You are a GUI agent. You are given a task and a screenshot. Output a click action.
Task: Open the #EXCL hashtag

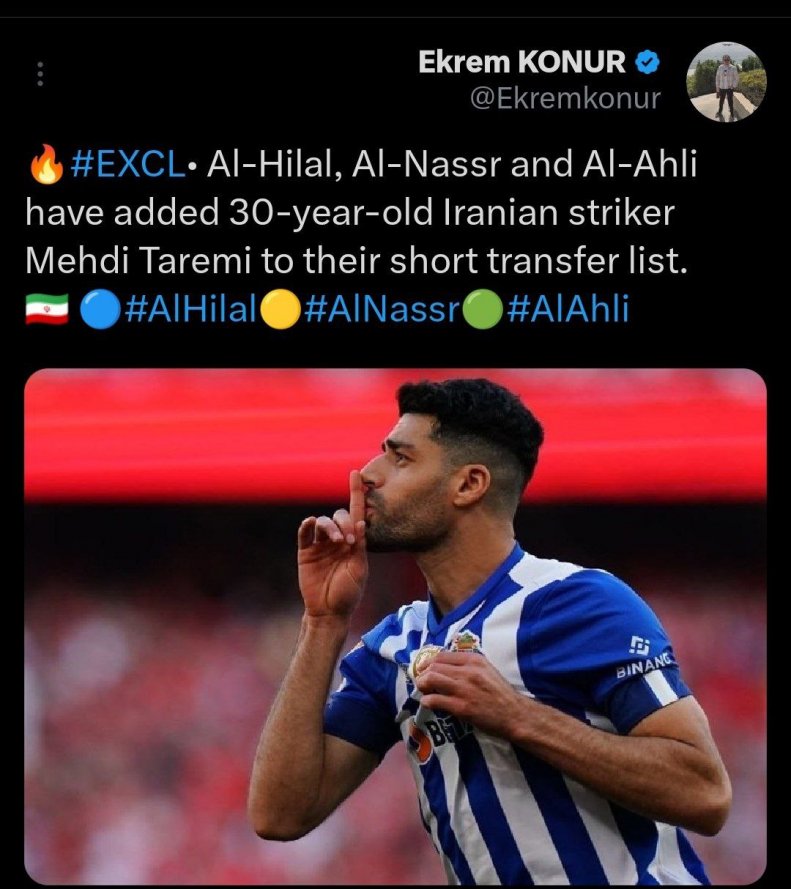[x=129, y=164]
